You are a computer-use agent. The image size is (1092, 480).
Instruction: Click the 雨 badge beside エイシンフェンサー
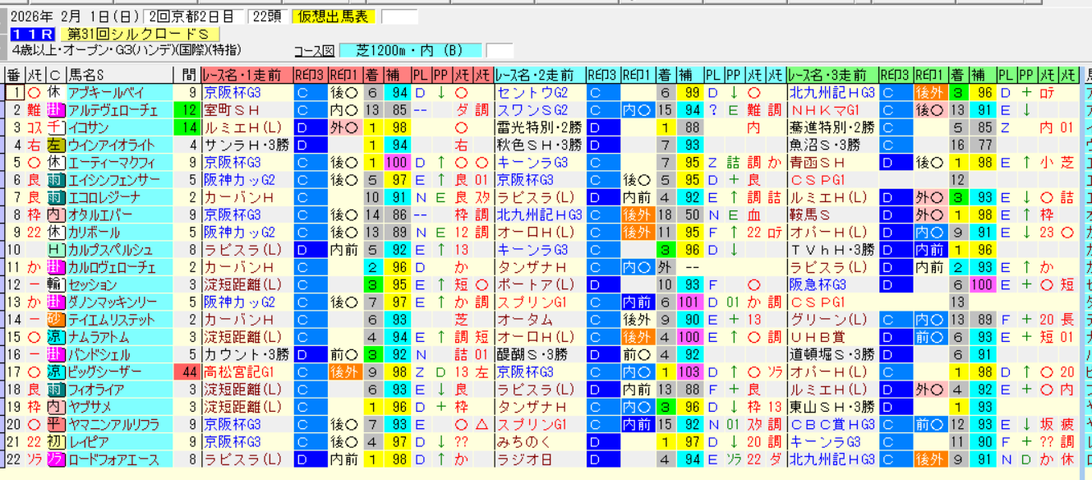tap(55, 180)
